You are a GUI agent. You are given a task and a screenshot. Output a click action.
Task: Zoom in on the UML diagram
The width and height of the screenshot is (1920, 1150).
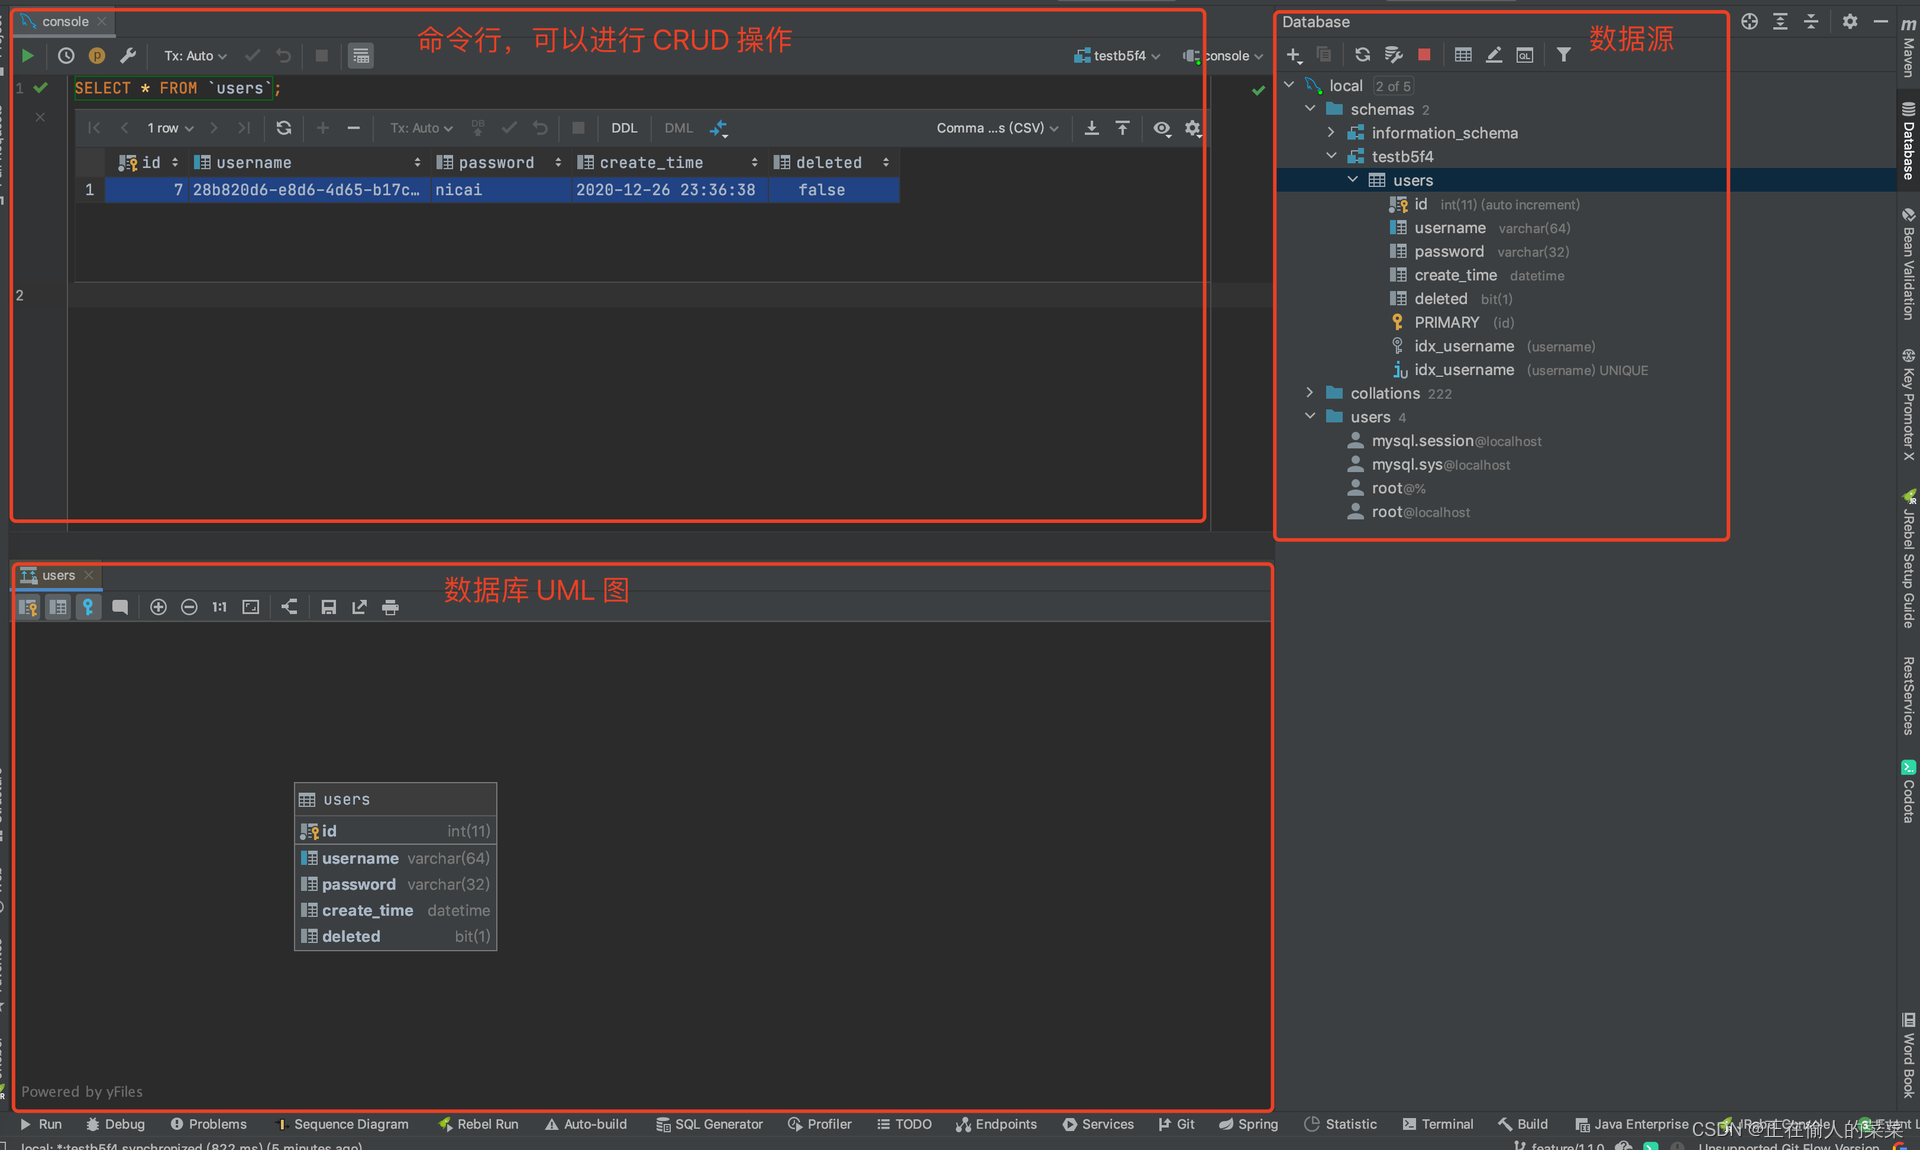158,607
